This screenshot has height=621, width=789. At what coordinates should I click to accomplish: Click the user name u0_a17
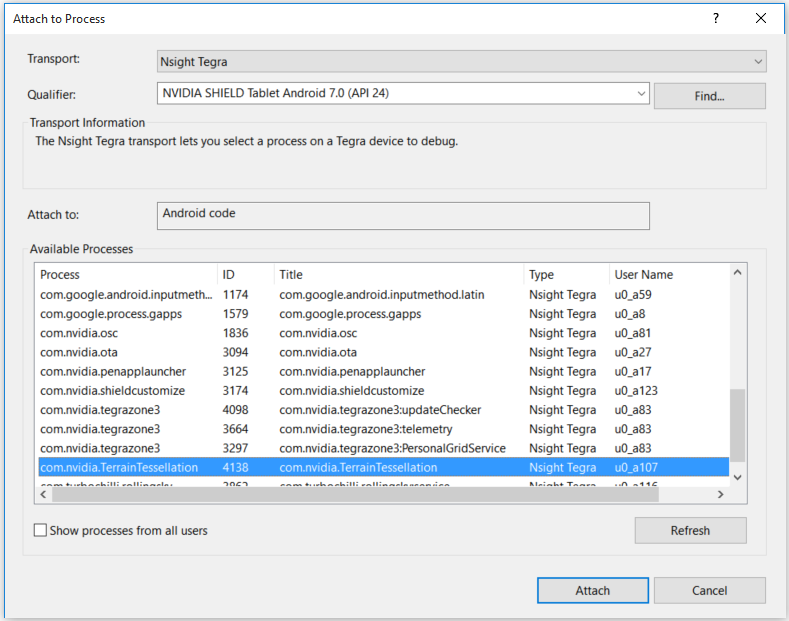[633, 371]
